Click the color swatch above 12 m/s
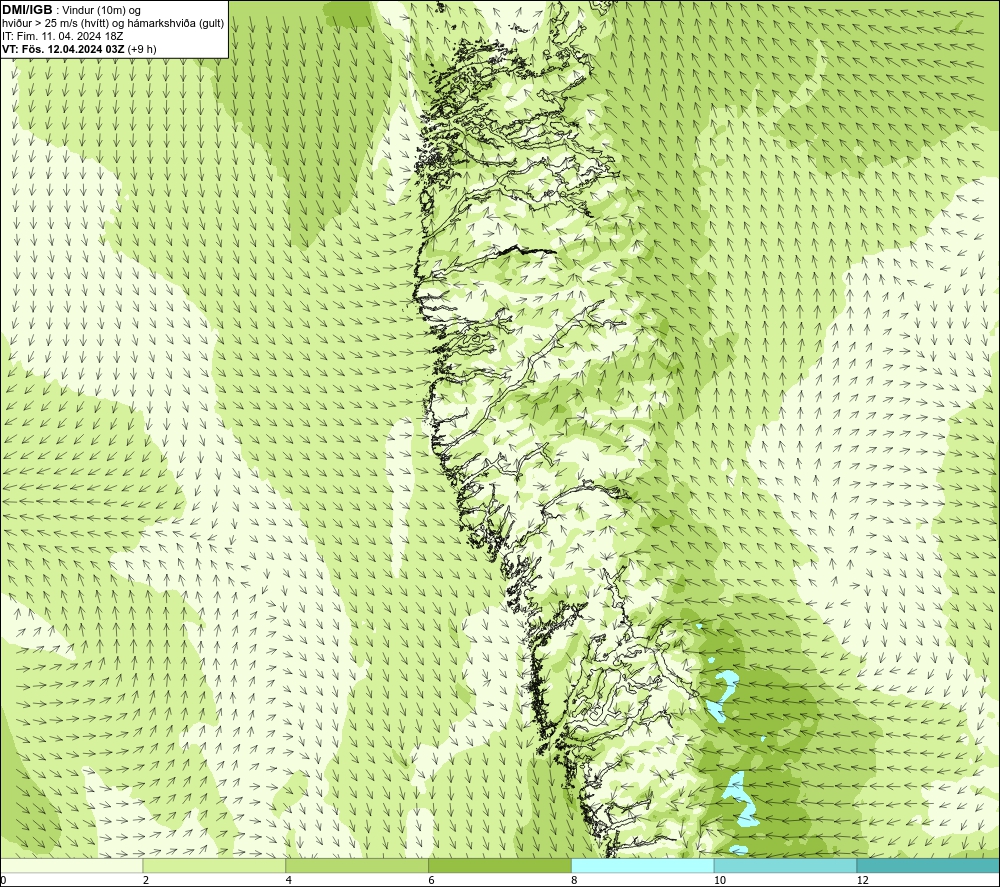Image resolution: width=1000 pixels, height=887 pixels. (928, 865)
